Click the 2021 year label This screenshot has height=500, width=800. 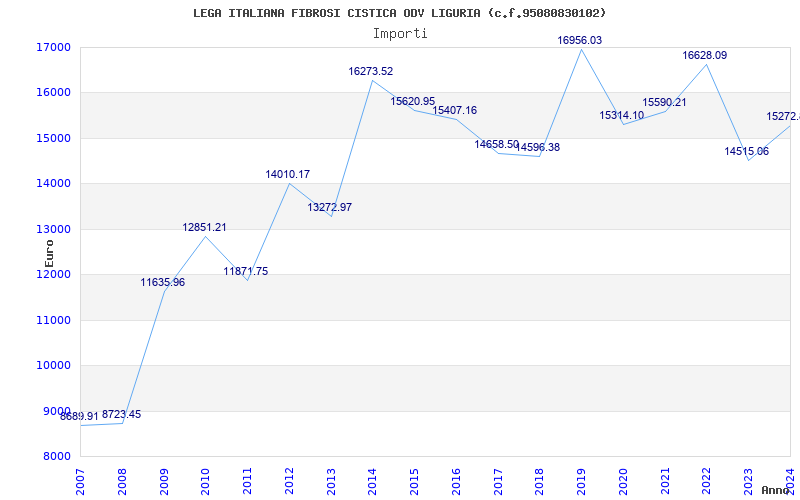(665, 482)
